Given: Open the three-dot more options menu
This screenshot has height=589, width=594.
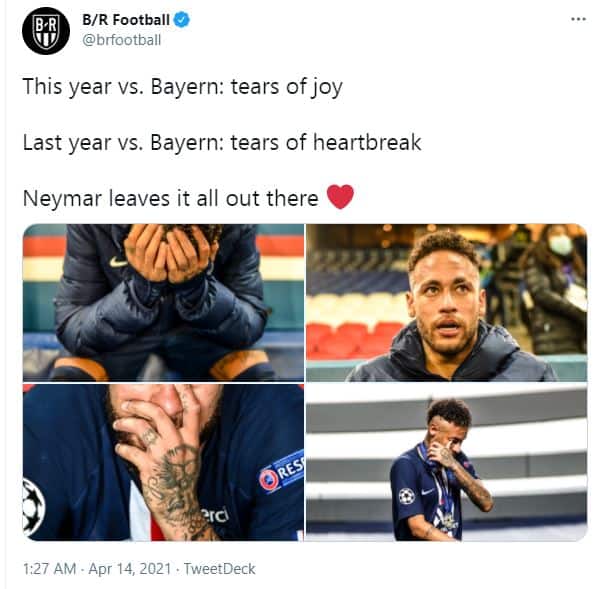Looking at the screenshot, I should pos(578,19).
